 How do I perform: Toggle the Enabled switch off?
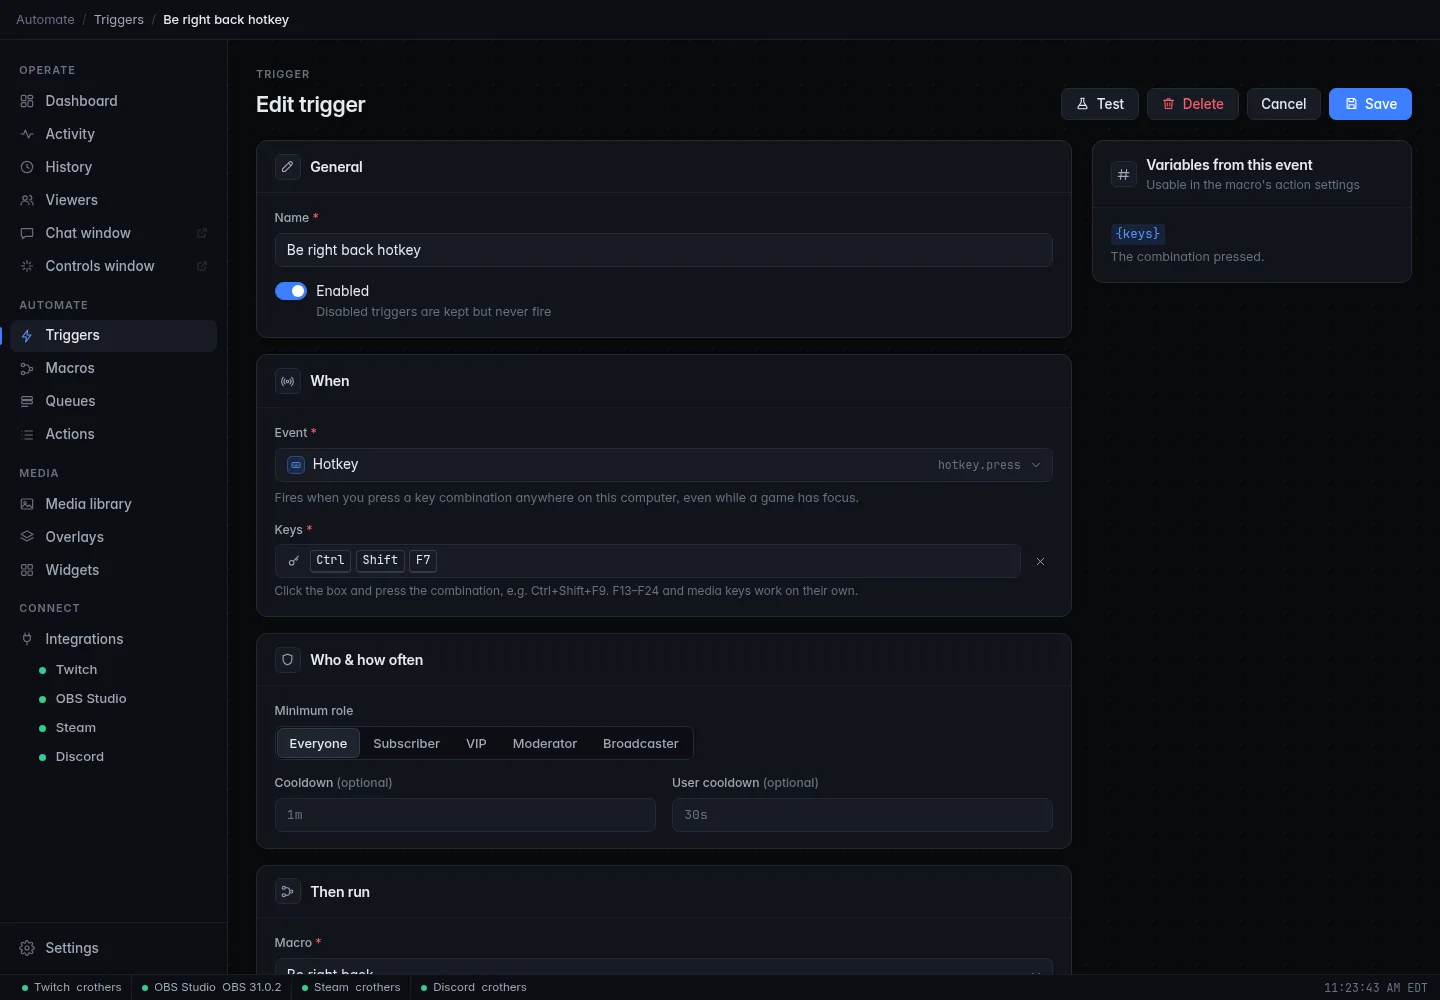(x=291, y=291)
